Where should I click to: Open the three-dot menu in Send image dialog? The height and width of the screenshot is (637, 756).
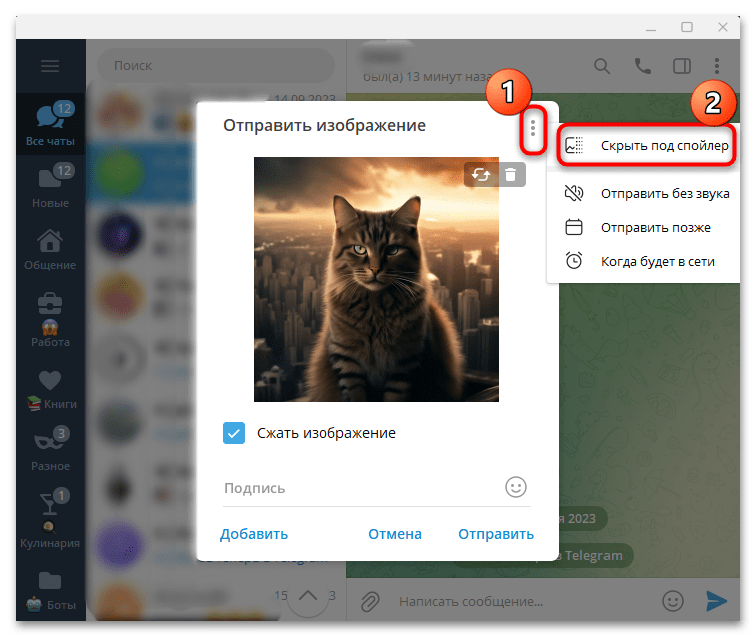[533, 128]
